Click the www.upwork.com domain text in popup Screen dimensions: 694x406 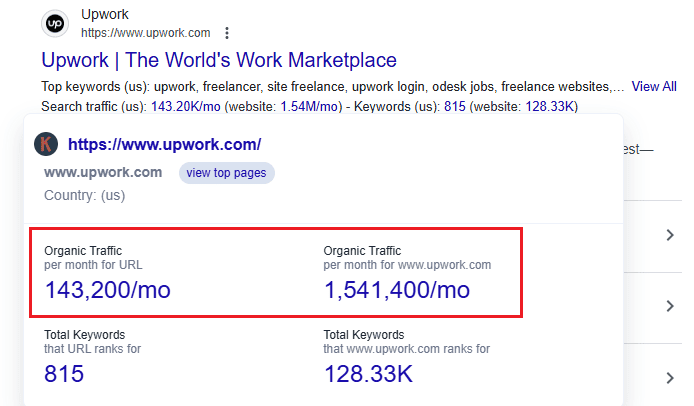tap(103, 172)
